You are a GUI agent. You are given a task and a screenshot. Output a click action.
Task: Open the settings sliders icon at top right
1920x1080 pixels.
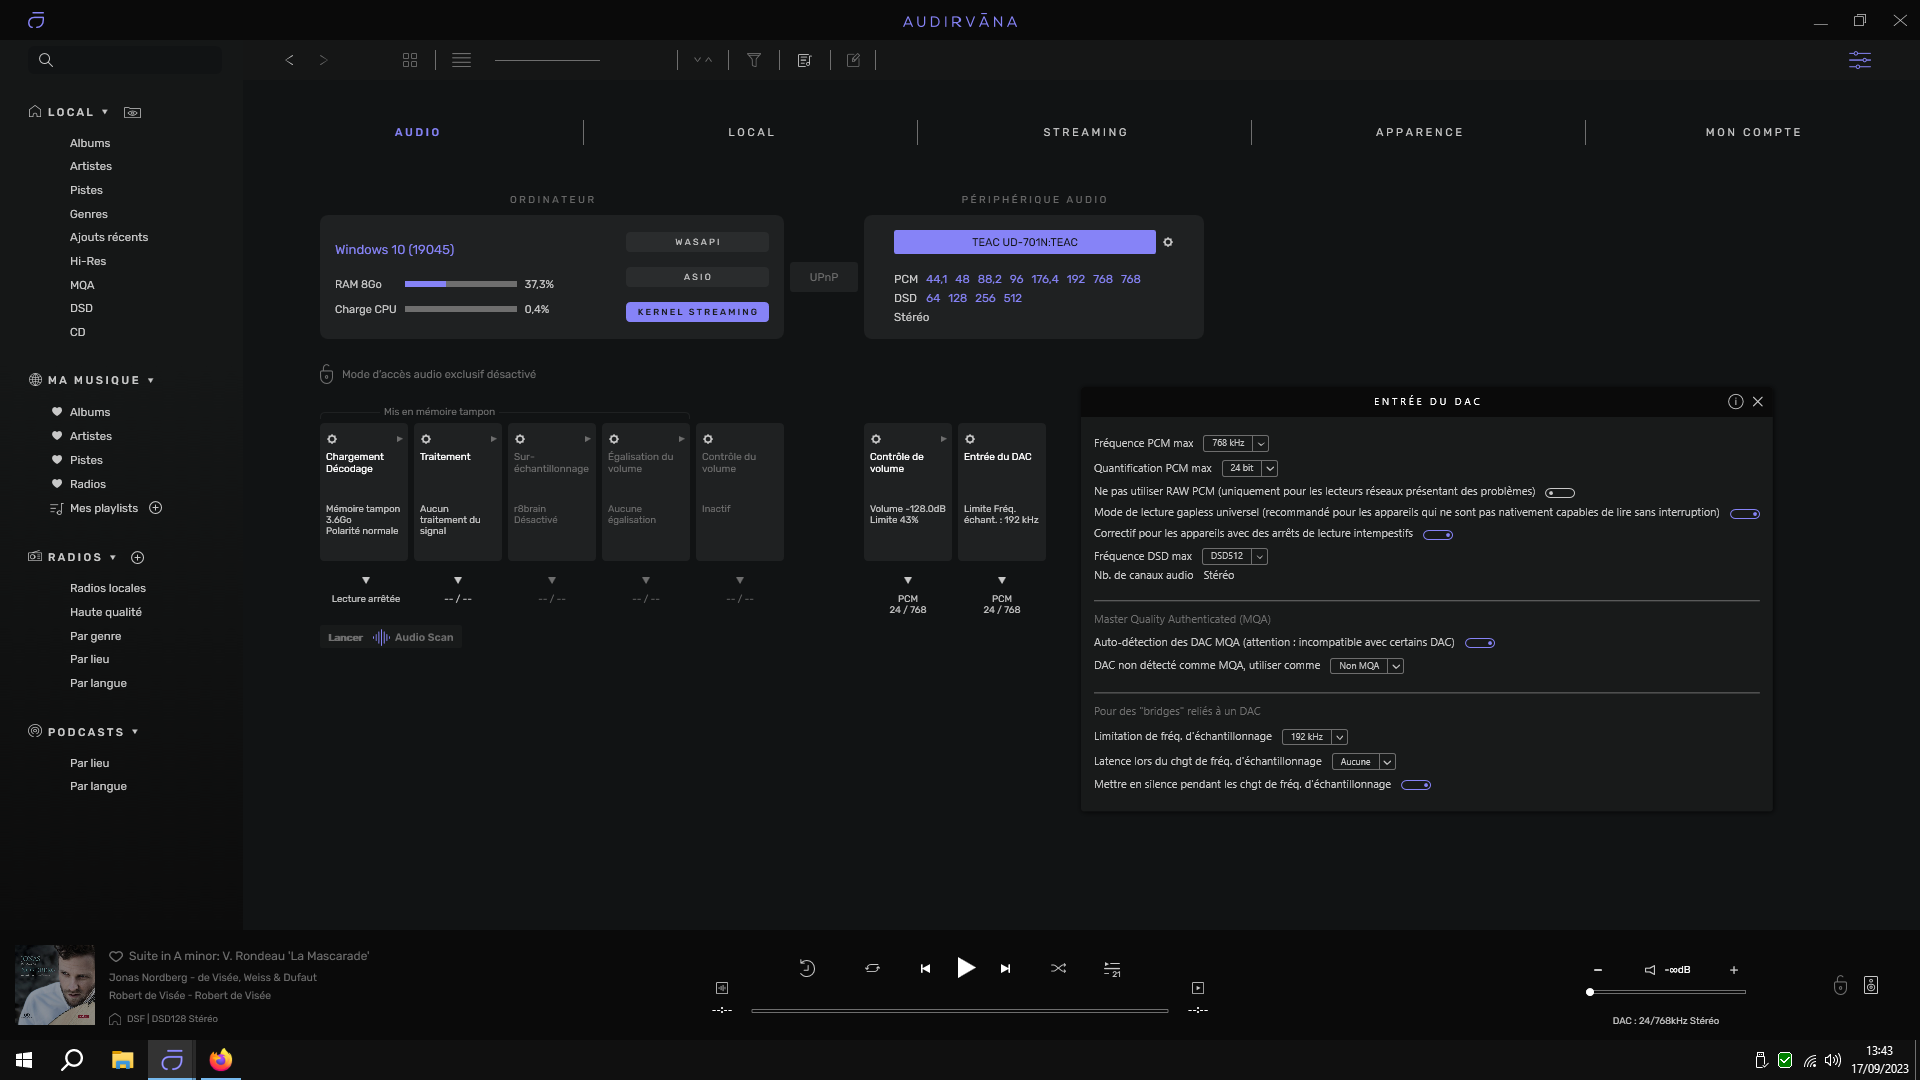(x=1859, y=60)
